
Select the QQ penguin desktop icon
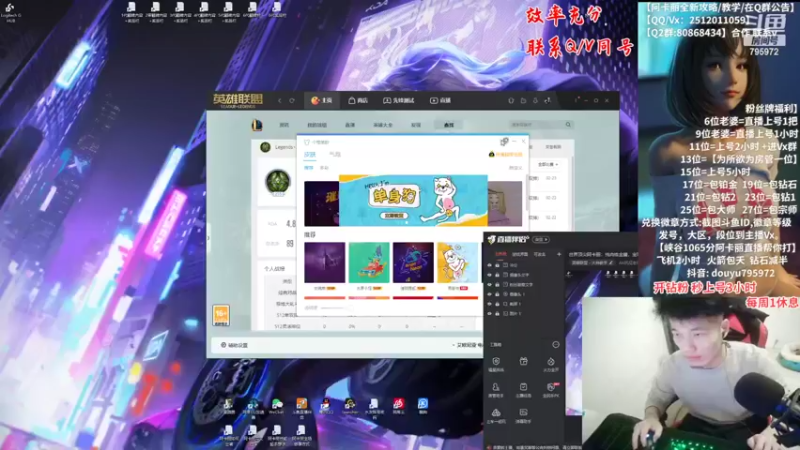click(326, 407)
